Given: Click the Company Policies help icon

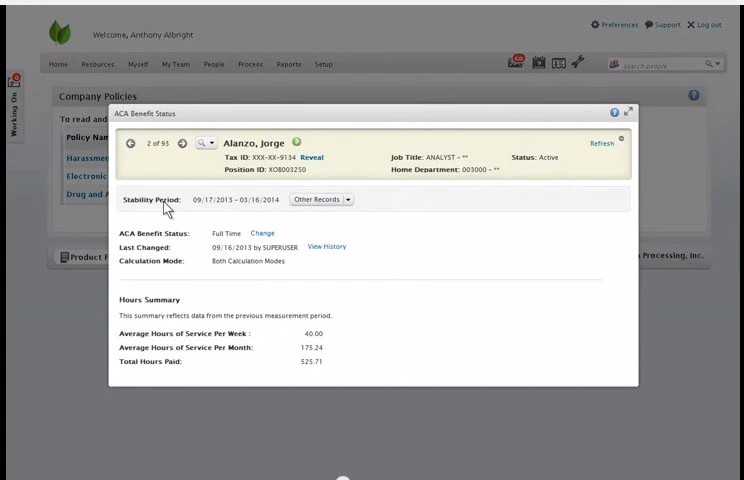Looking at the screenshot, I should [694, 95].
